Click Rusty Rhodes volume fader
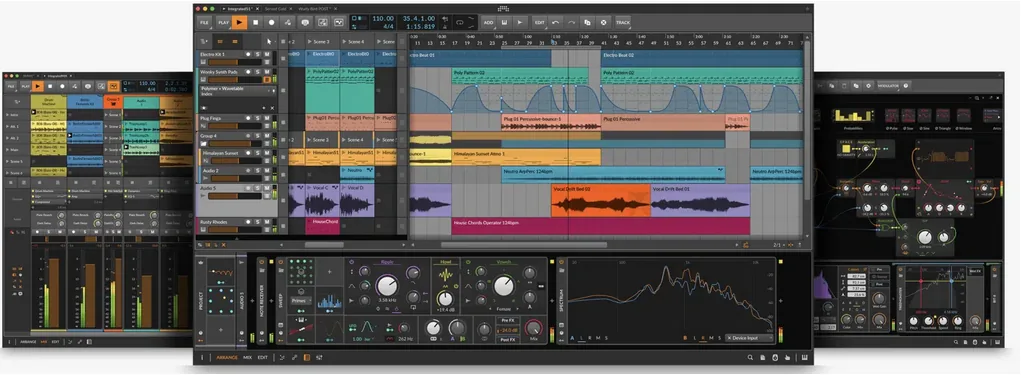The image size is (1021, 375). pos(234,230)
